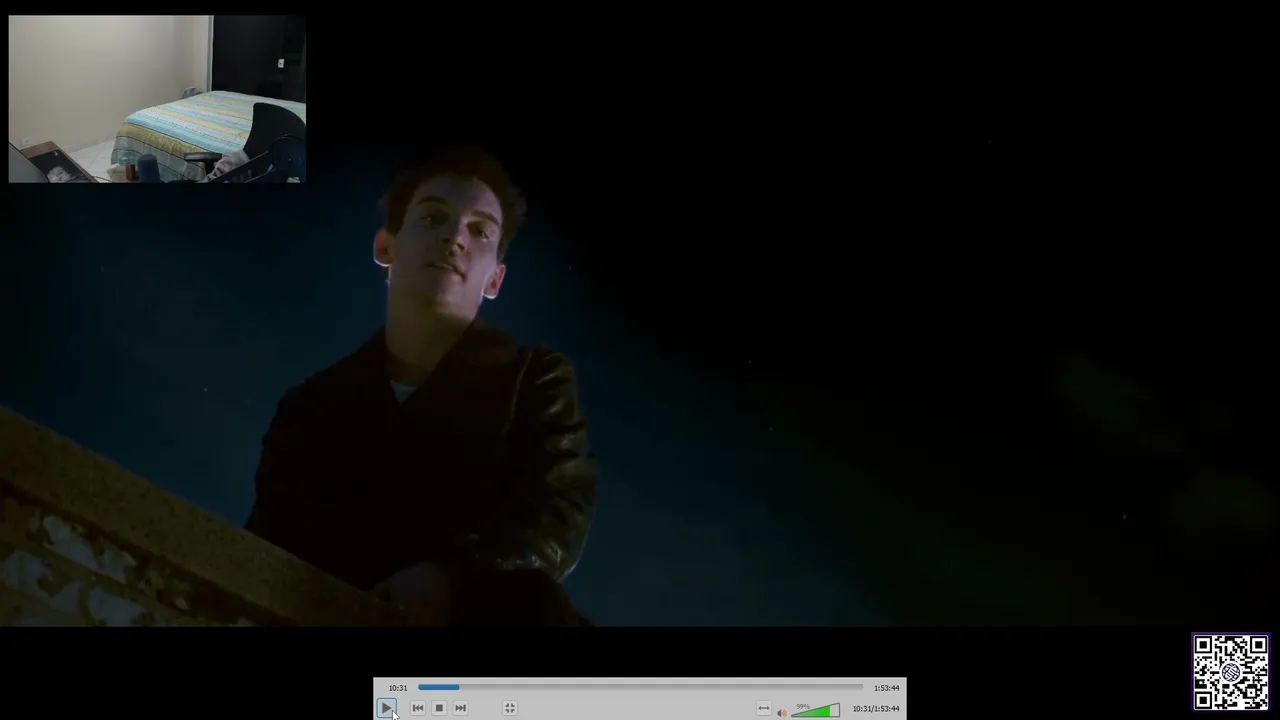Screen dimensions: 1280x720
Task: Click the double-arrow button beside the speaker
Action: point(764,709)
